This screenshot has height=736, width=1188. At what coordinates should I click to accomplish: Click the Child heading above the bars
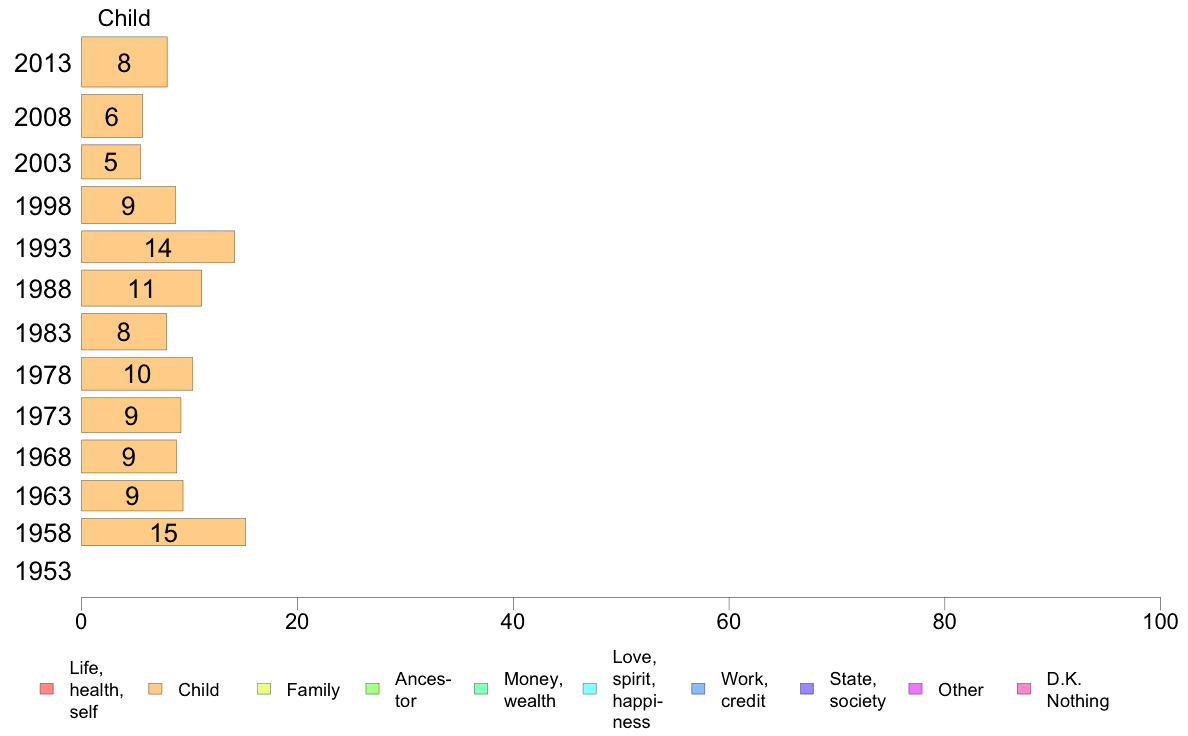[x=124, y=17]
